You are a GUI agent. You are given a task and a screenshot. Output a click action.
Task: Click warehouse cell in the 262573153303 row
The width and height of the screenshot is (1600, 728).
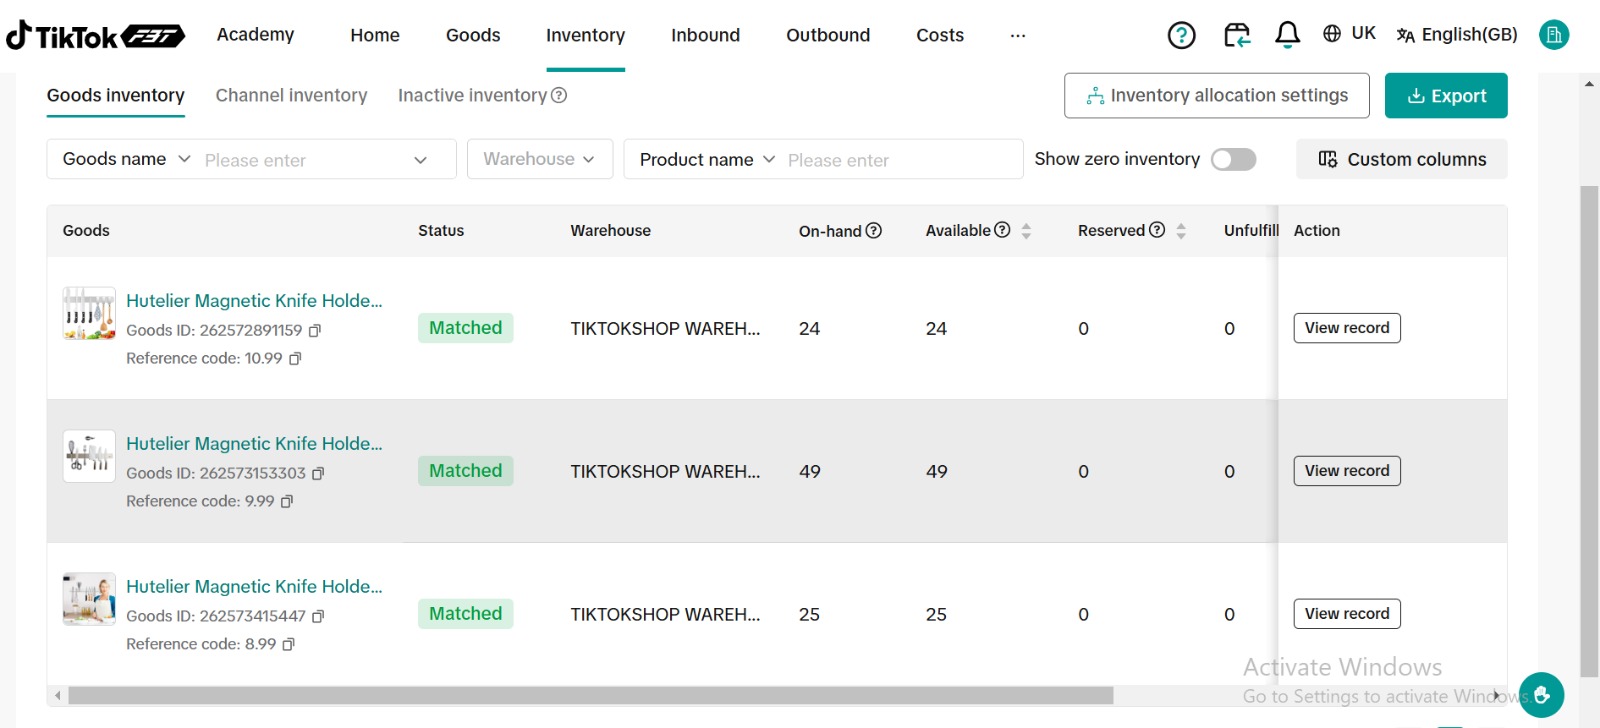[x=665, y=471]
